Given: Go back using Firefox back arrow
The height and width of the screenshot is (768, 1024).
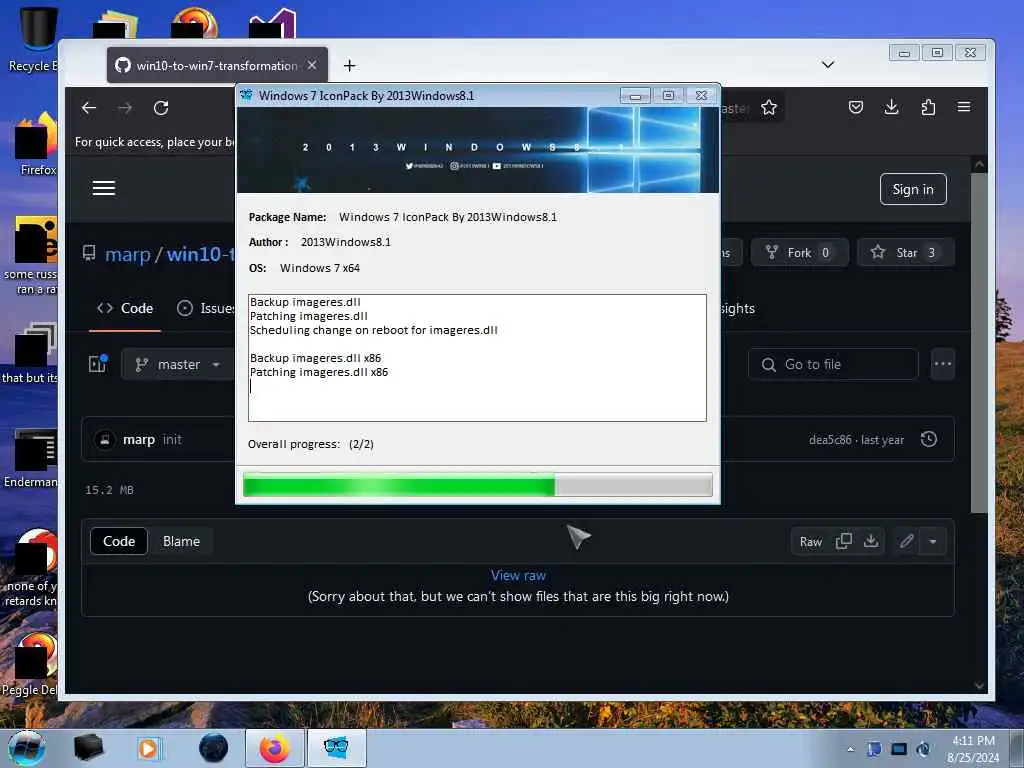Looking at the screenshot, I should click(89, 108).
